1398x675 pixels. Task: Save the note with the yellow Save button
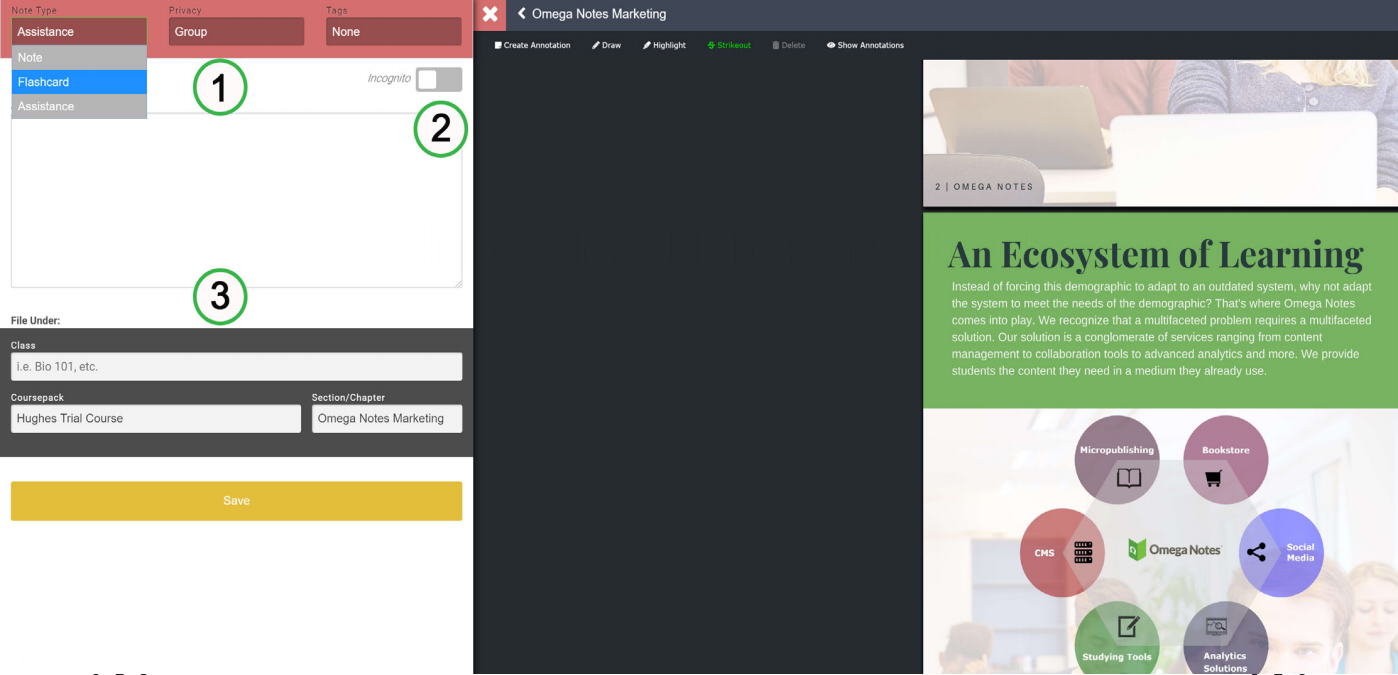236,501
